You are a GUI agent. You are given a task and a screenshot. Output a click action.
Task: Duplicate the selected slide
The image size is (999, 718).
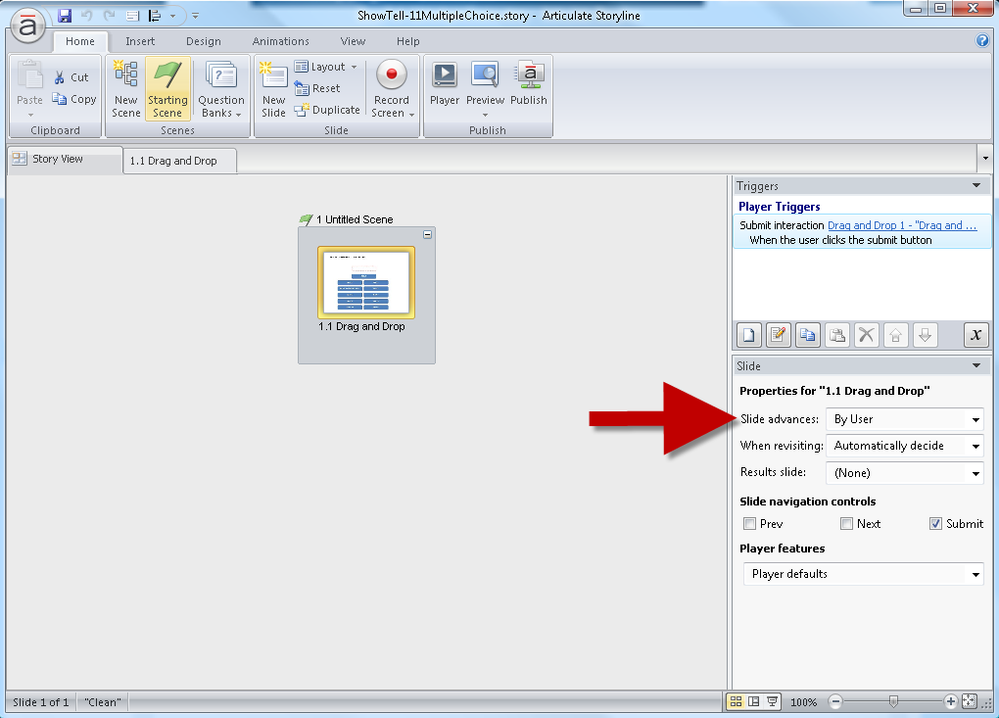click(327, 110)
